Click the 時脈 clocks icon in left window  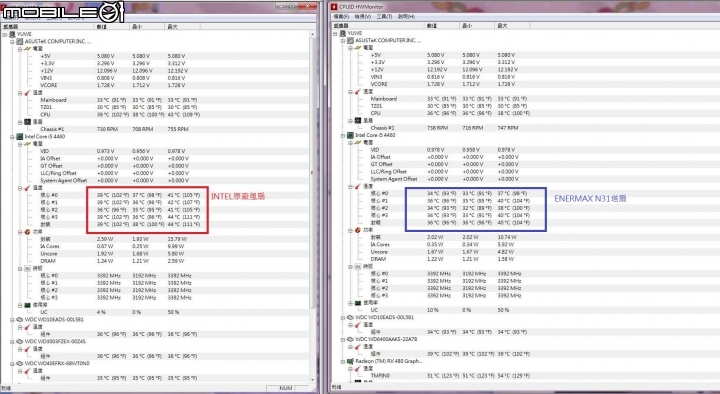(27, 268)
